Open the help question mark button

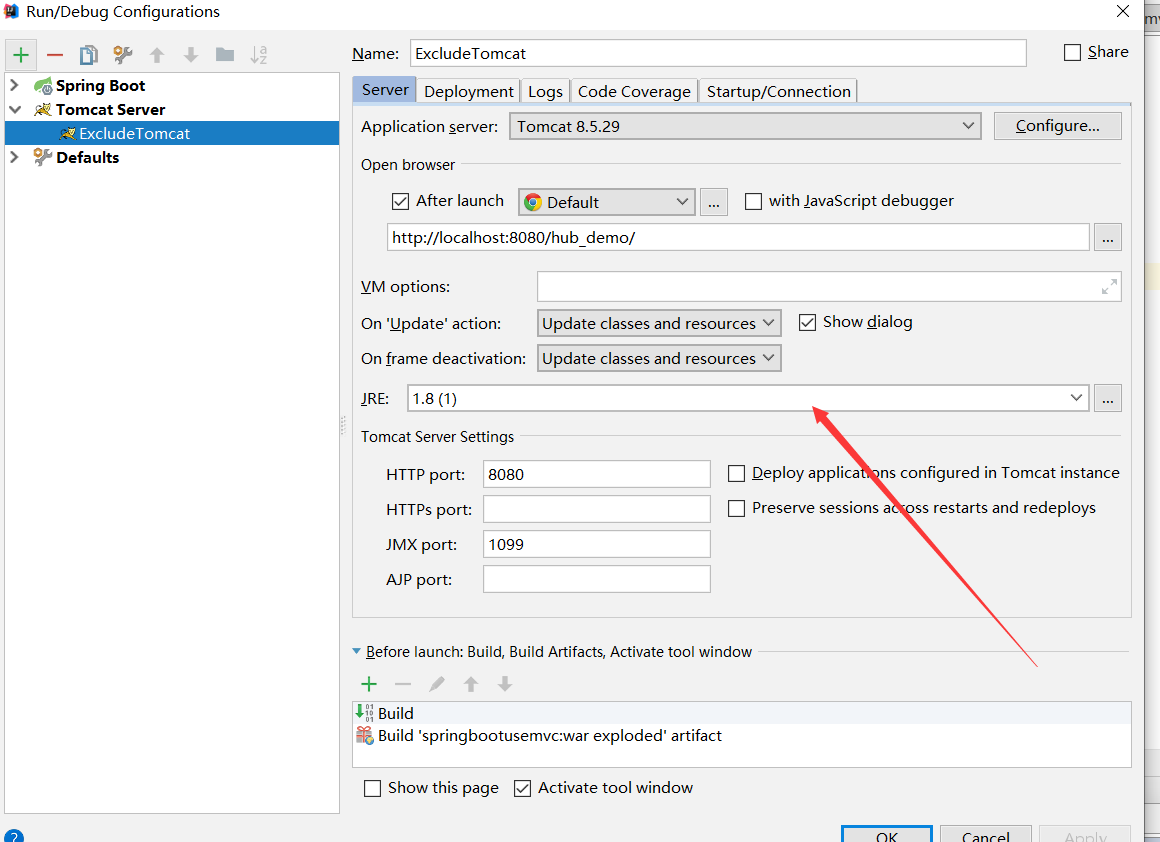(x=13, y=837)
